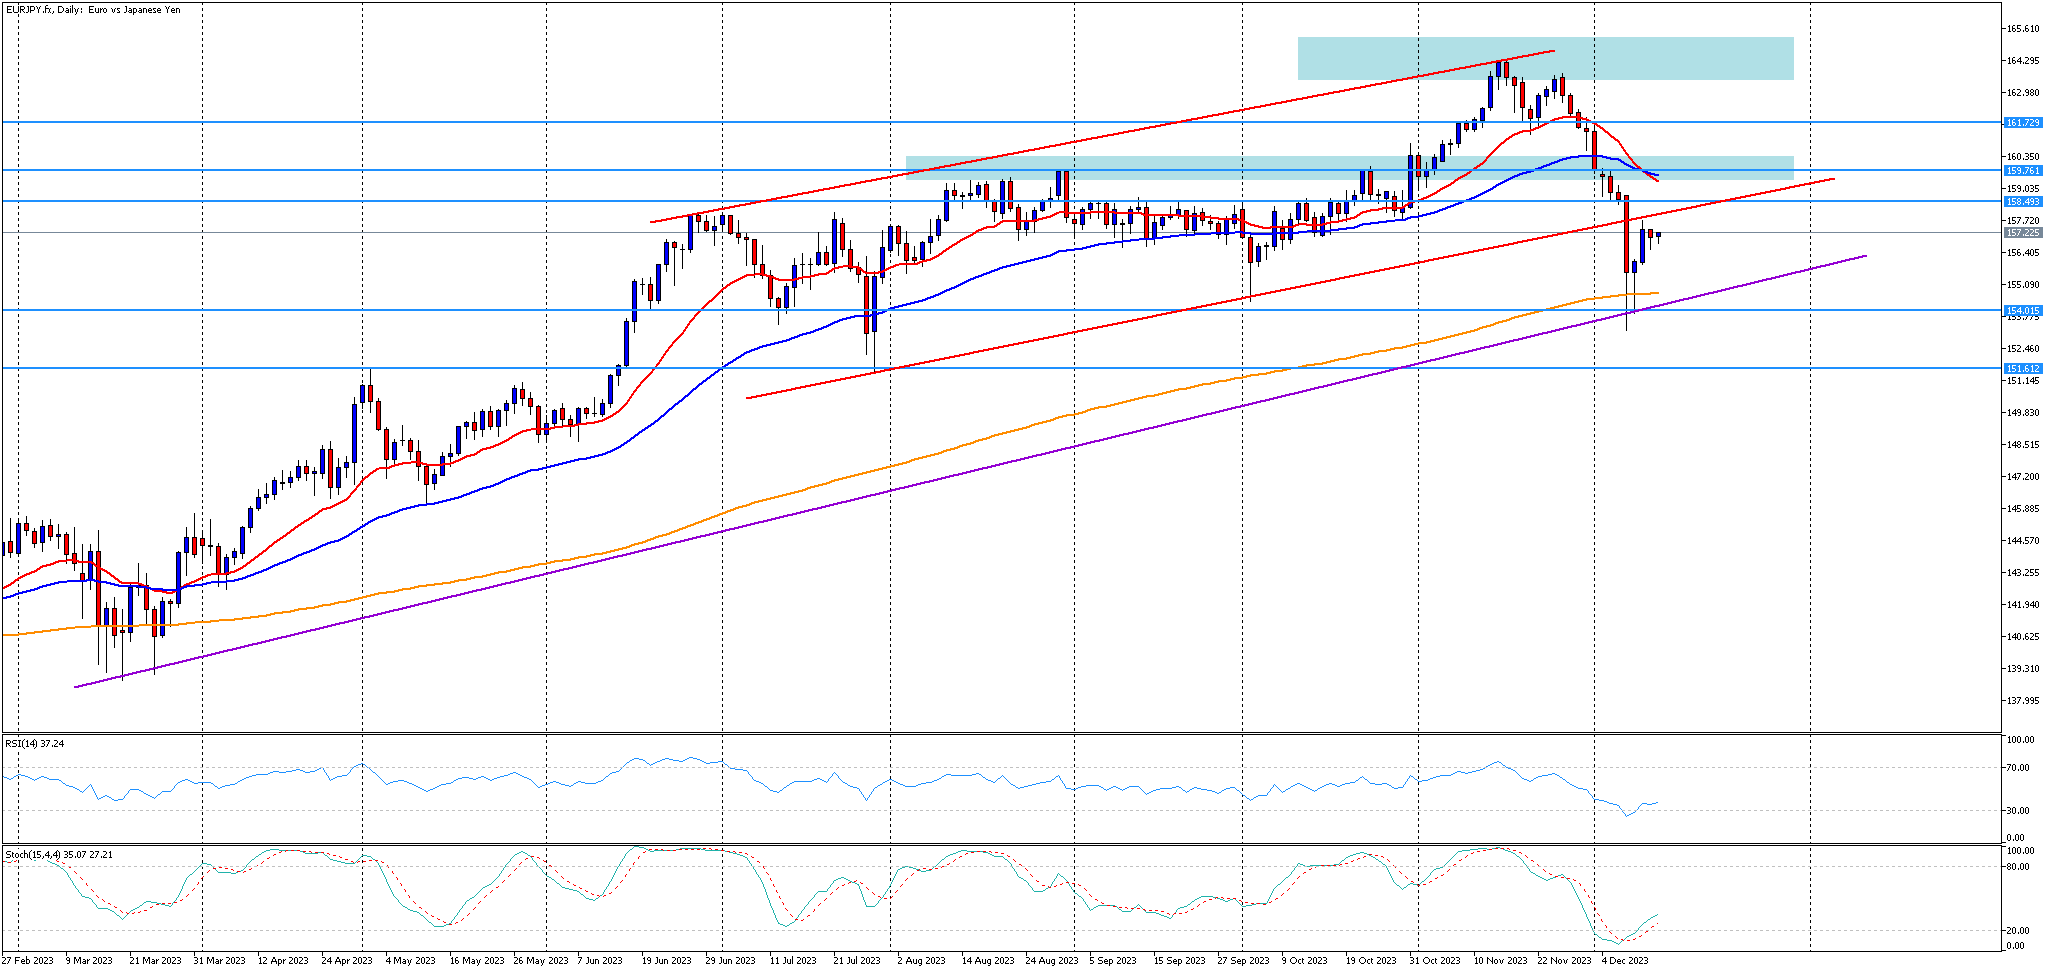Image resolution: width=2054 pixels, height=972 pixels.
Task: Select the lower light-blue zone rectangle near 159.761
Action: coord(1349,167)
